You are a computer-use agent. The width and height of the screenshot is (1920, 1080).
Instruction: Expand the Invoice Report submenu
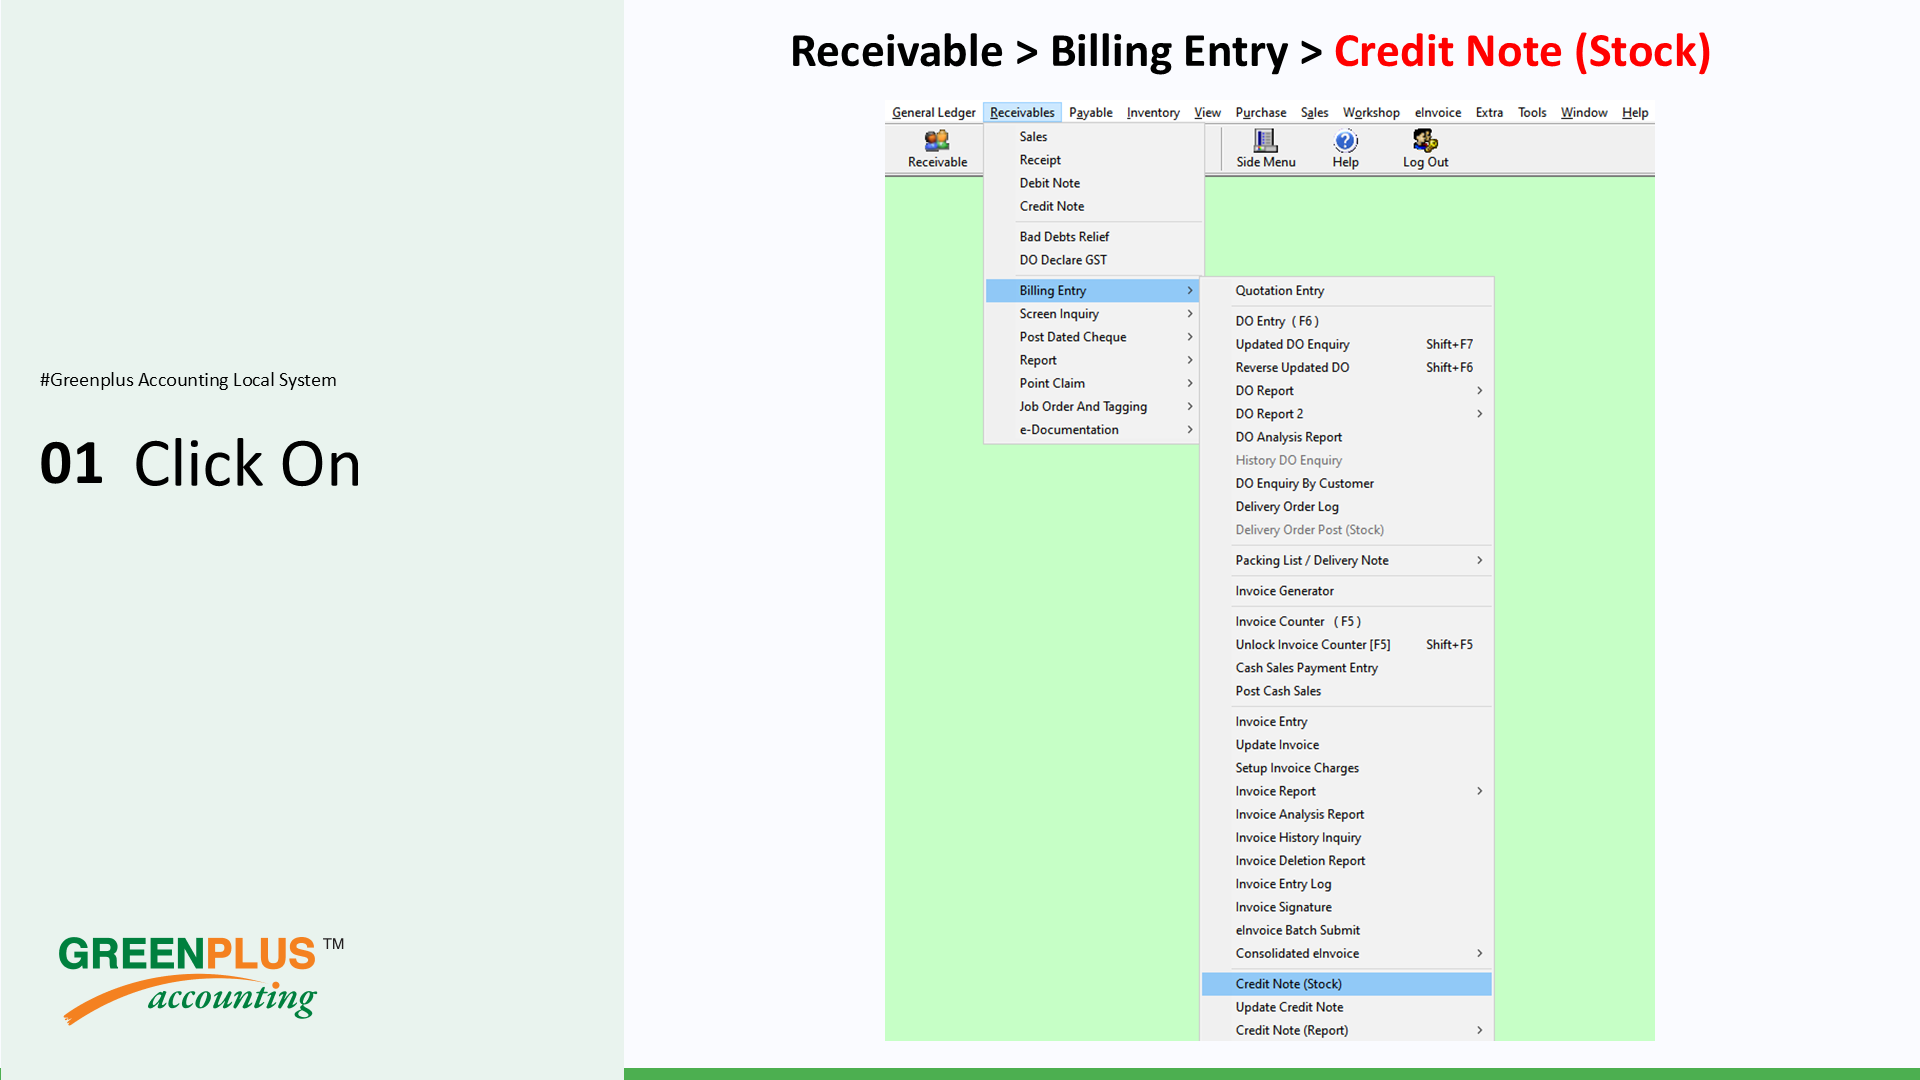1347,791
